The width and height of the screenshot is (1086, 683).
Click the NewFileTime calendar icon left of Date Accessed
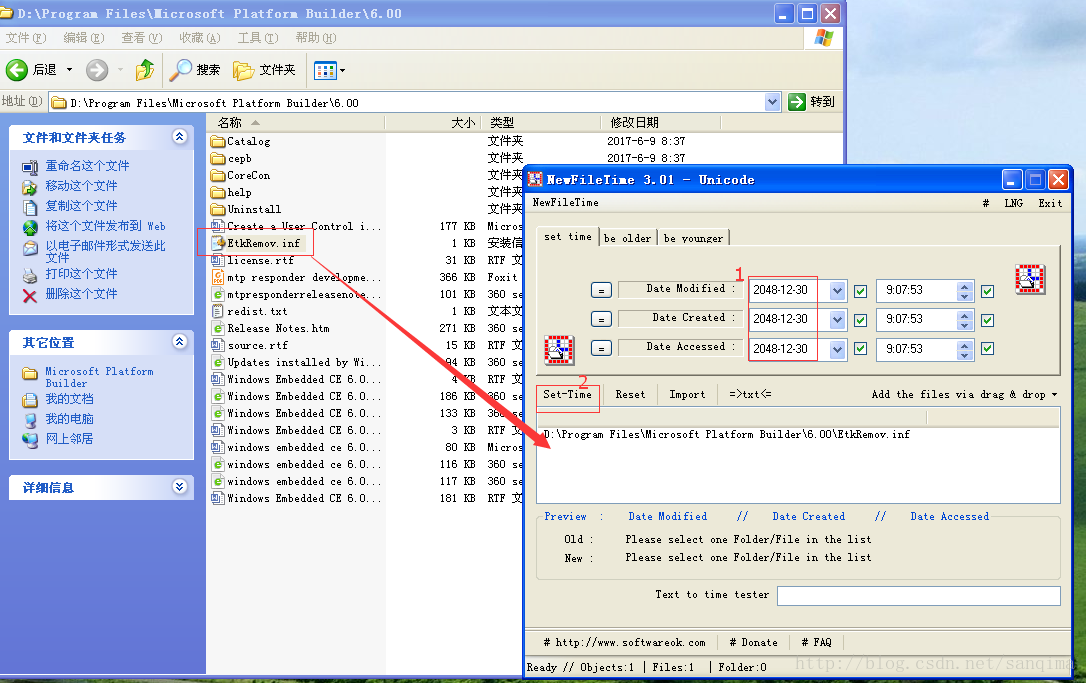tap(559, 350)
